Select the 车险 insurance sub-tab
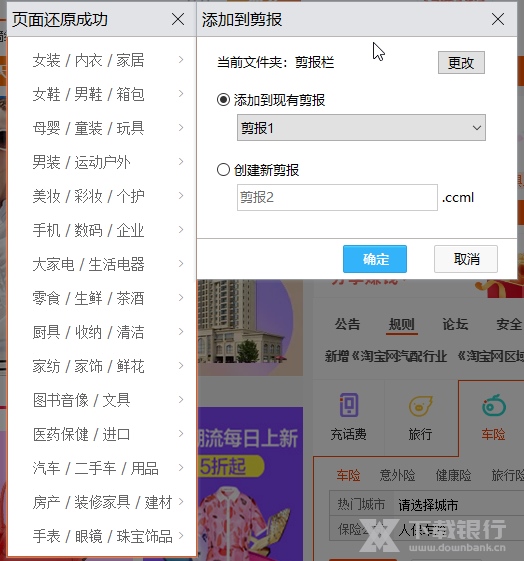The image size is (524, 561). coord(348,475)
